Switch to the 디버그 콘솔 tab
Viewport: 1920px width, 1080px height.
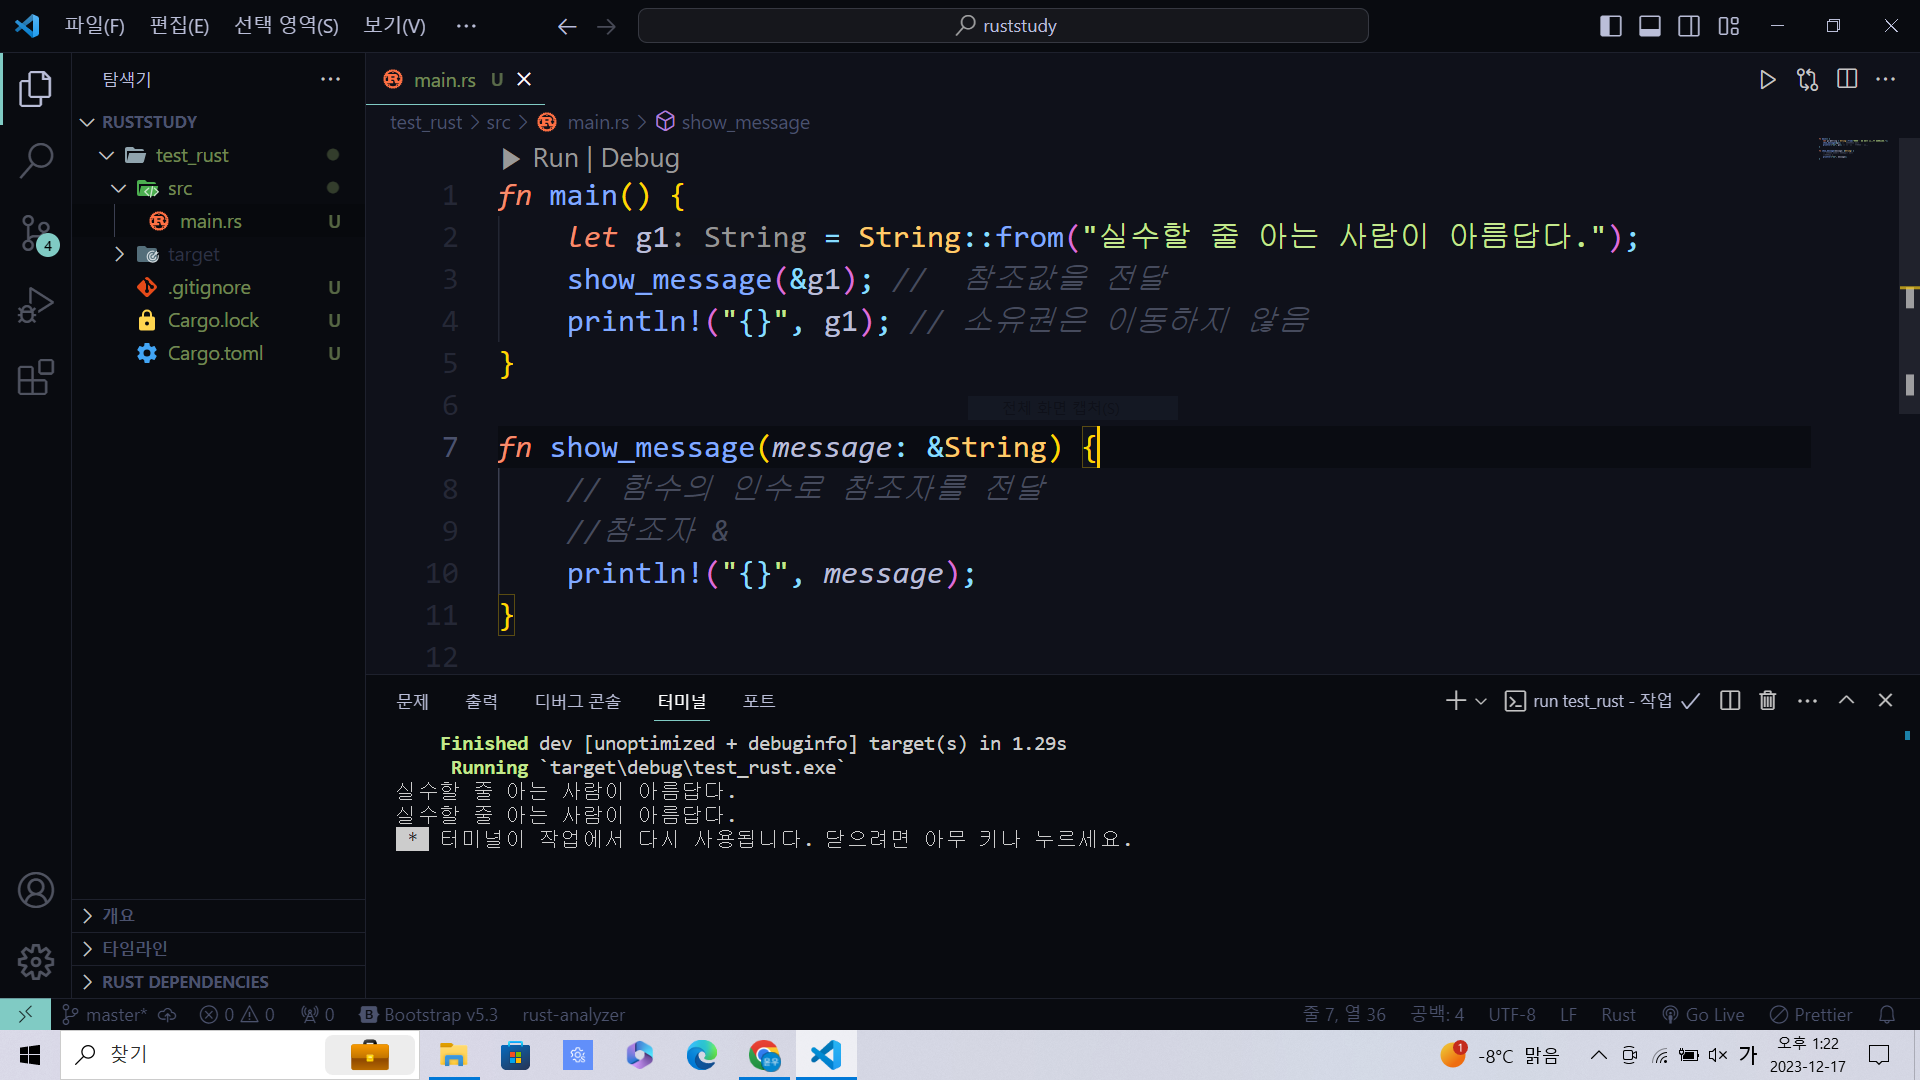[x=577, y=701]
